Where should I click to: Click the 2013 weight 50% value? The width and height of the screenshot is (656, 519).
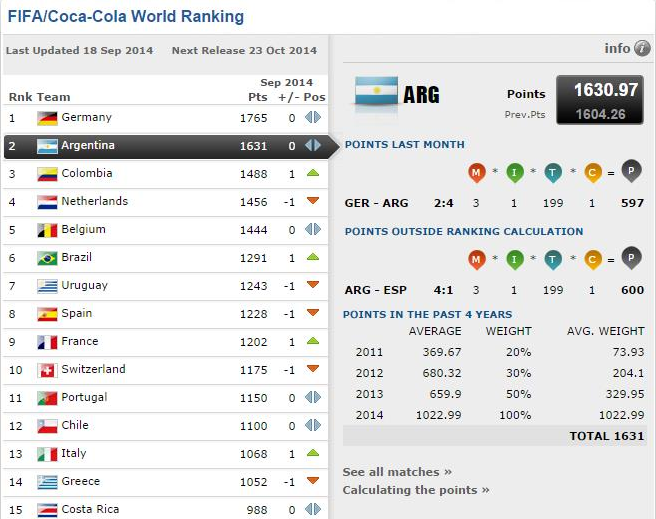(x=518, y=394)
